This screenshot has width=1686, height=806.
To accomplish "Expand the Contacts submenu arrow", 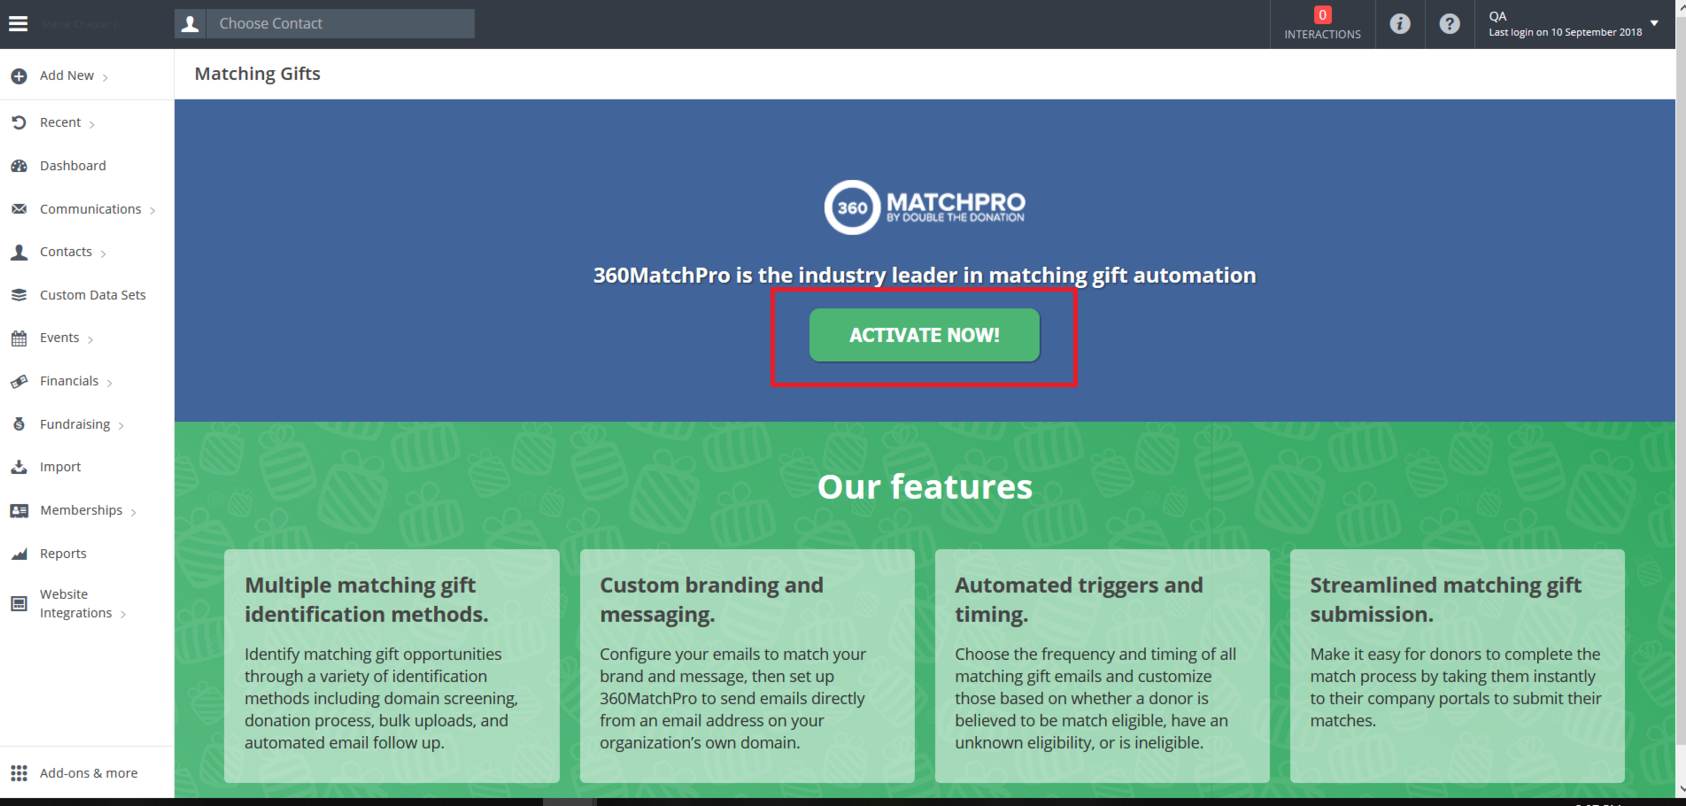I will (103, 253).
